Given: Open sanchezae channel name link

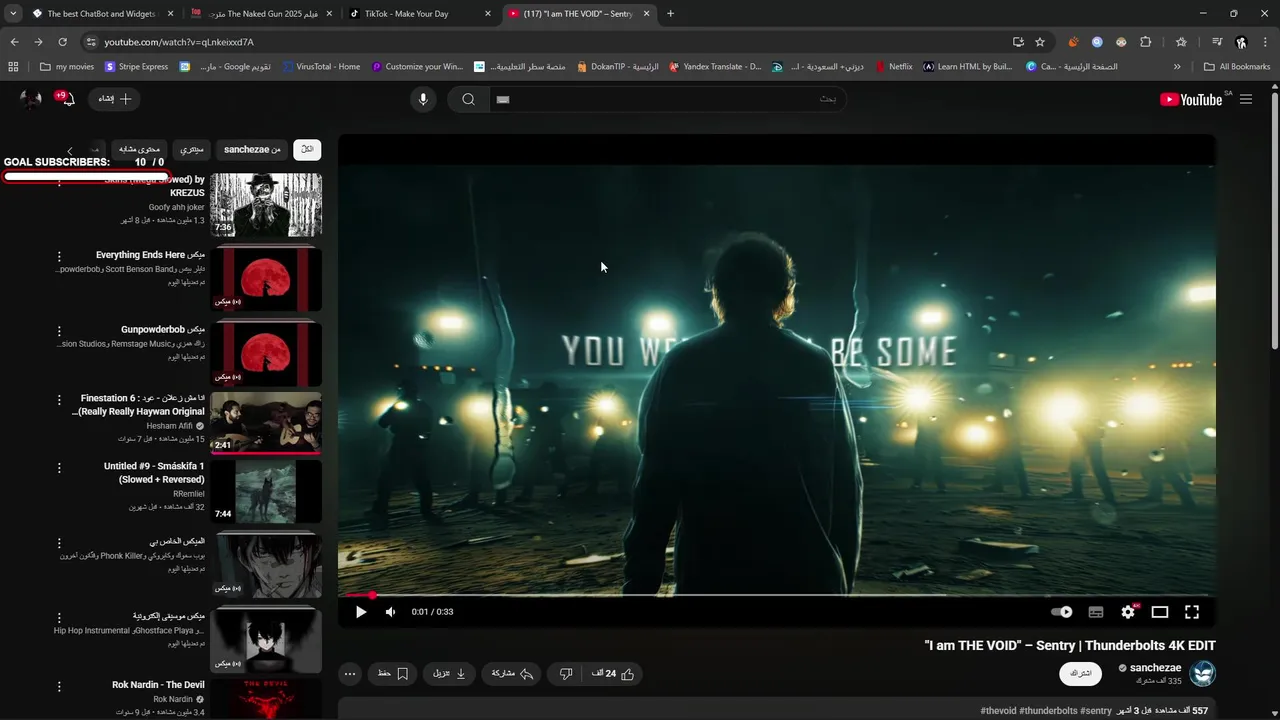Looking at the screenshot, I should pyautogui.click(x=1155, y=668).
